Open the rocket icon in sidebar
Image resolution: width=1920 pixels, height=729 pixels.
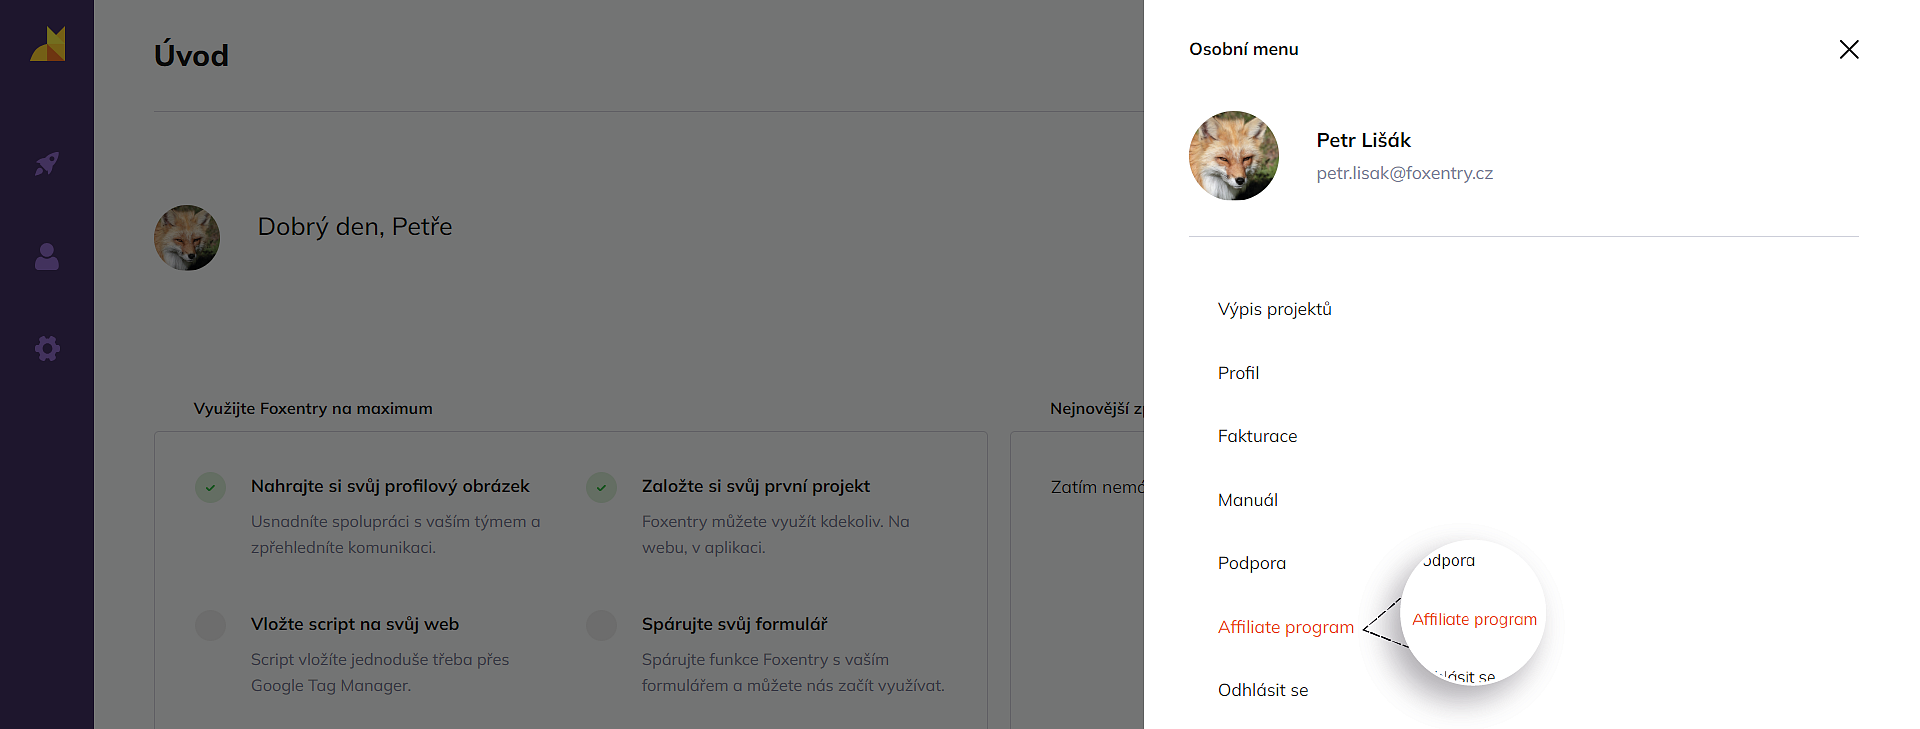47,163
